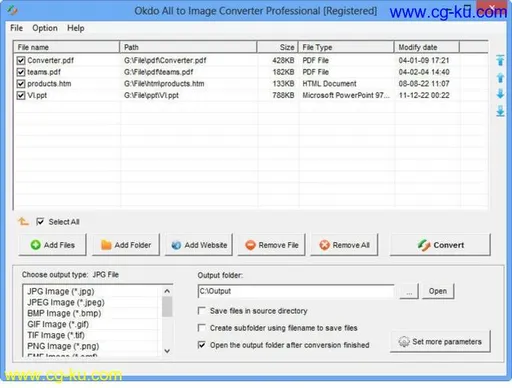Select JPG Image (*.jpg) output type

(61, 291)
